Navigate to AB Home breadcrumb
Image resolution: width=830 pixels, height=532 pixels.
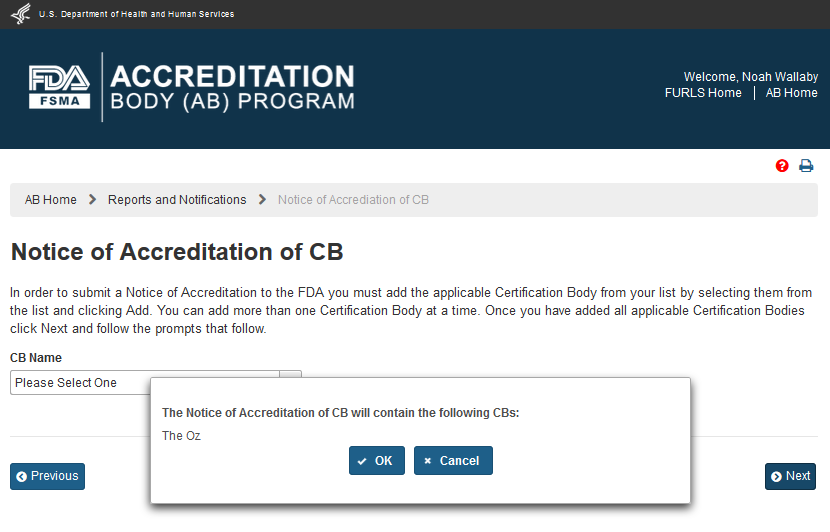coord(51,200)
